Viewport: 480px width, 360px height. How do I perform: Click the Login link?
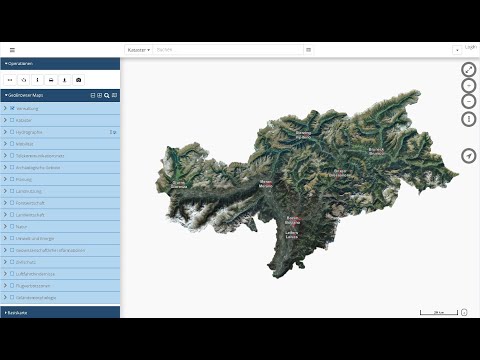point(470,47)
